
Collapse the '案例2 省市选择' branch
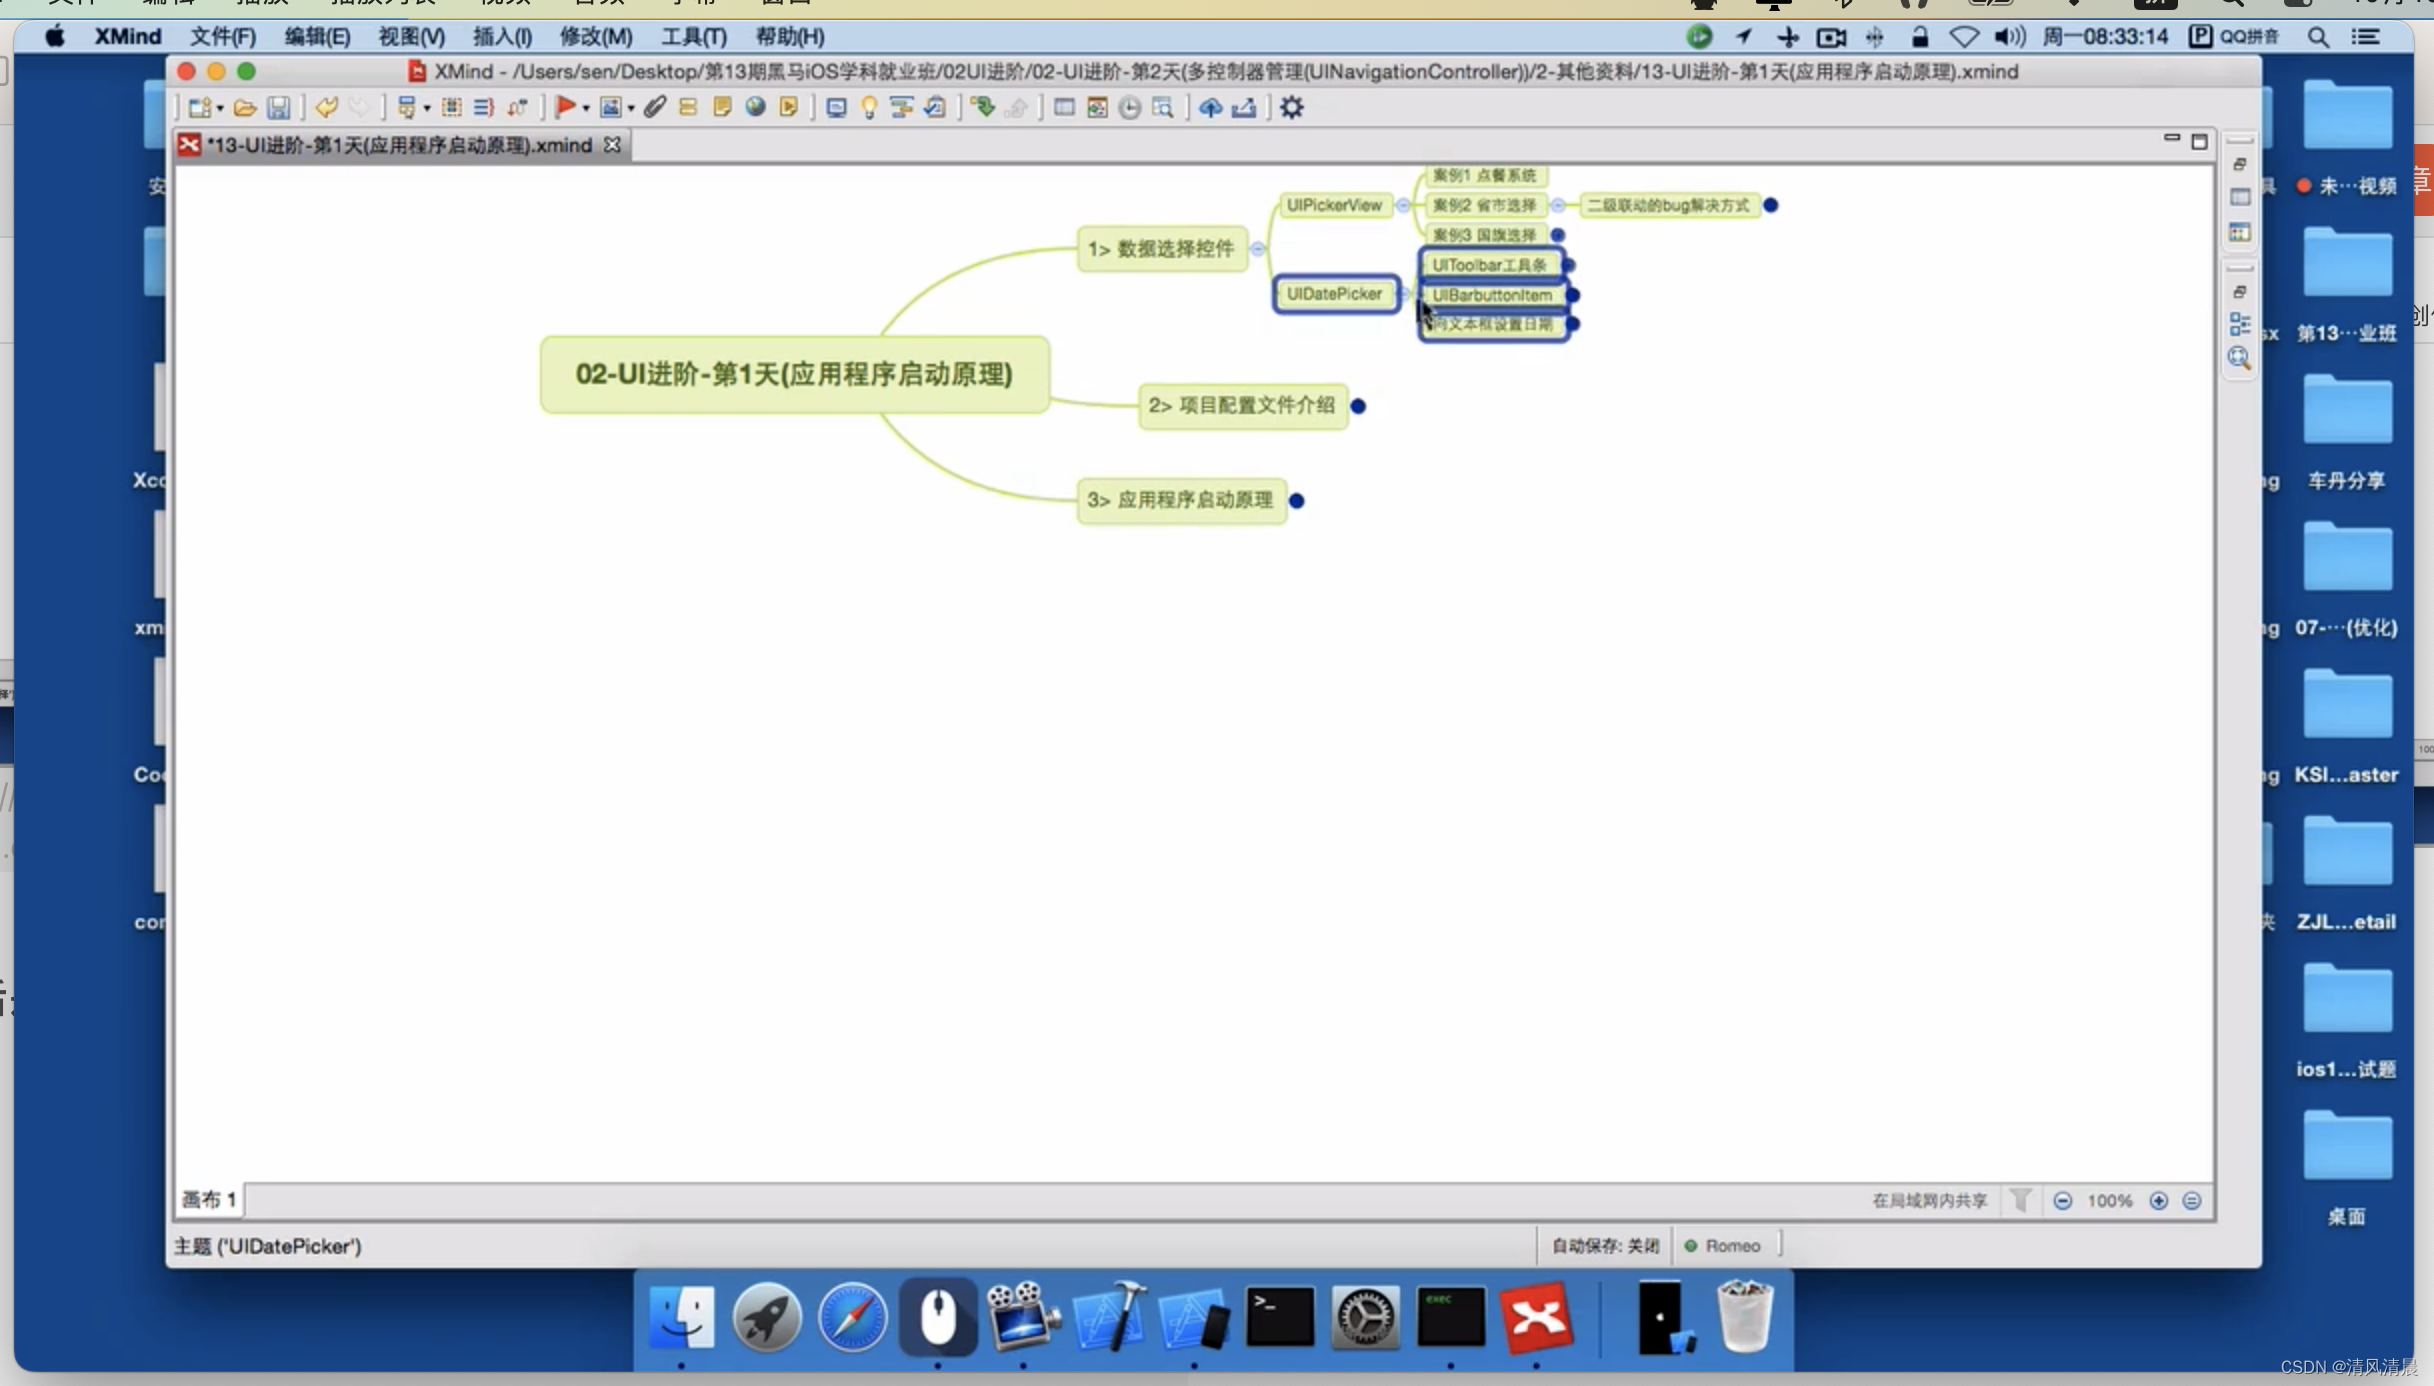[1558, 205]
